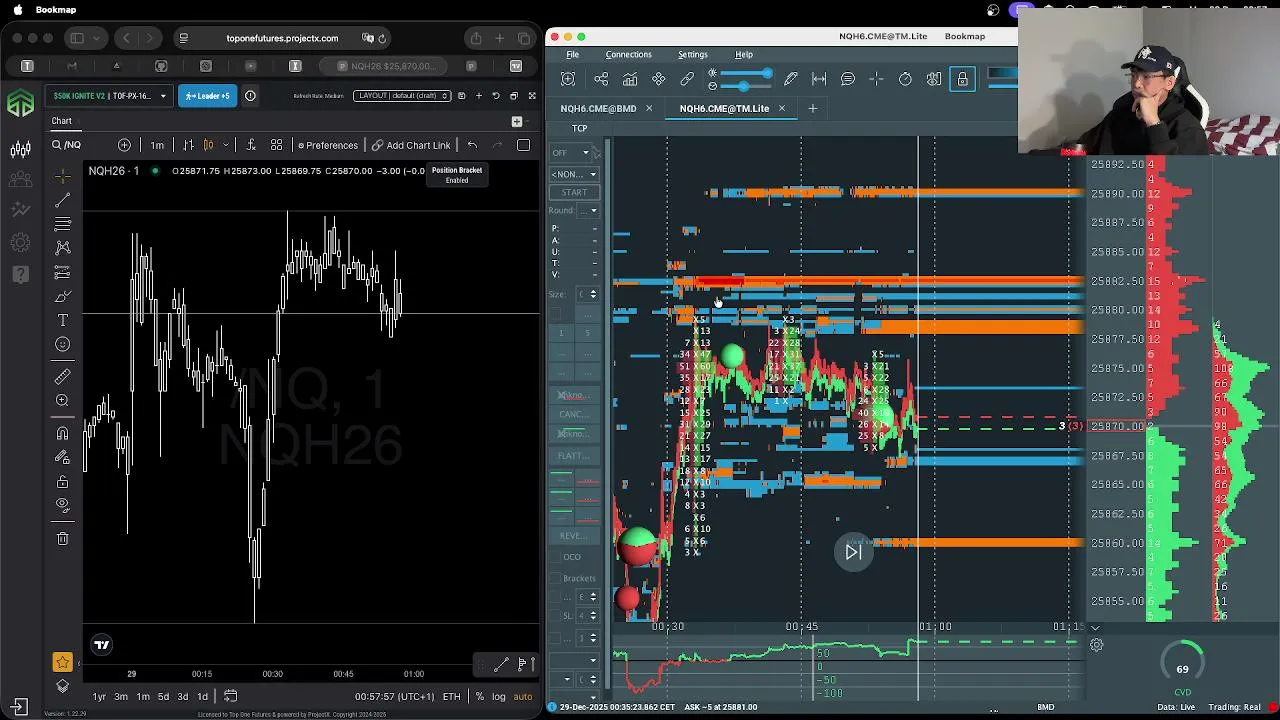Viewport: 1280px width, 720px height.
Task: Open the Settings menu in Bookmap
Action: point(692,54)
